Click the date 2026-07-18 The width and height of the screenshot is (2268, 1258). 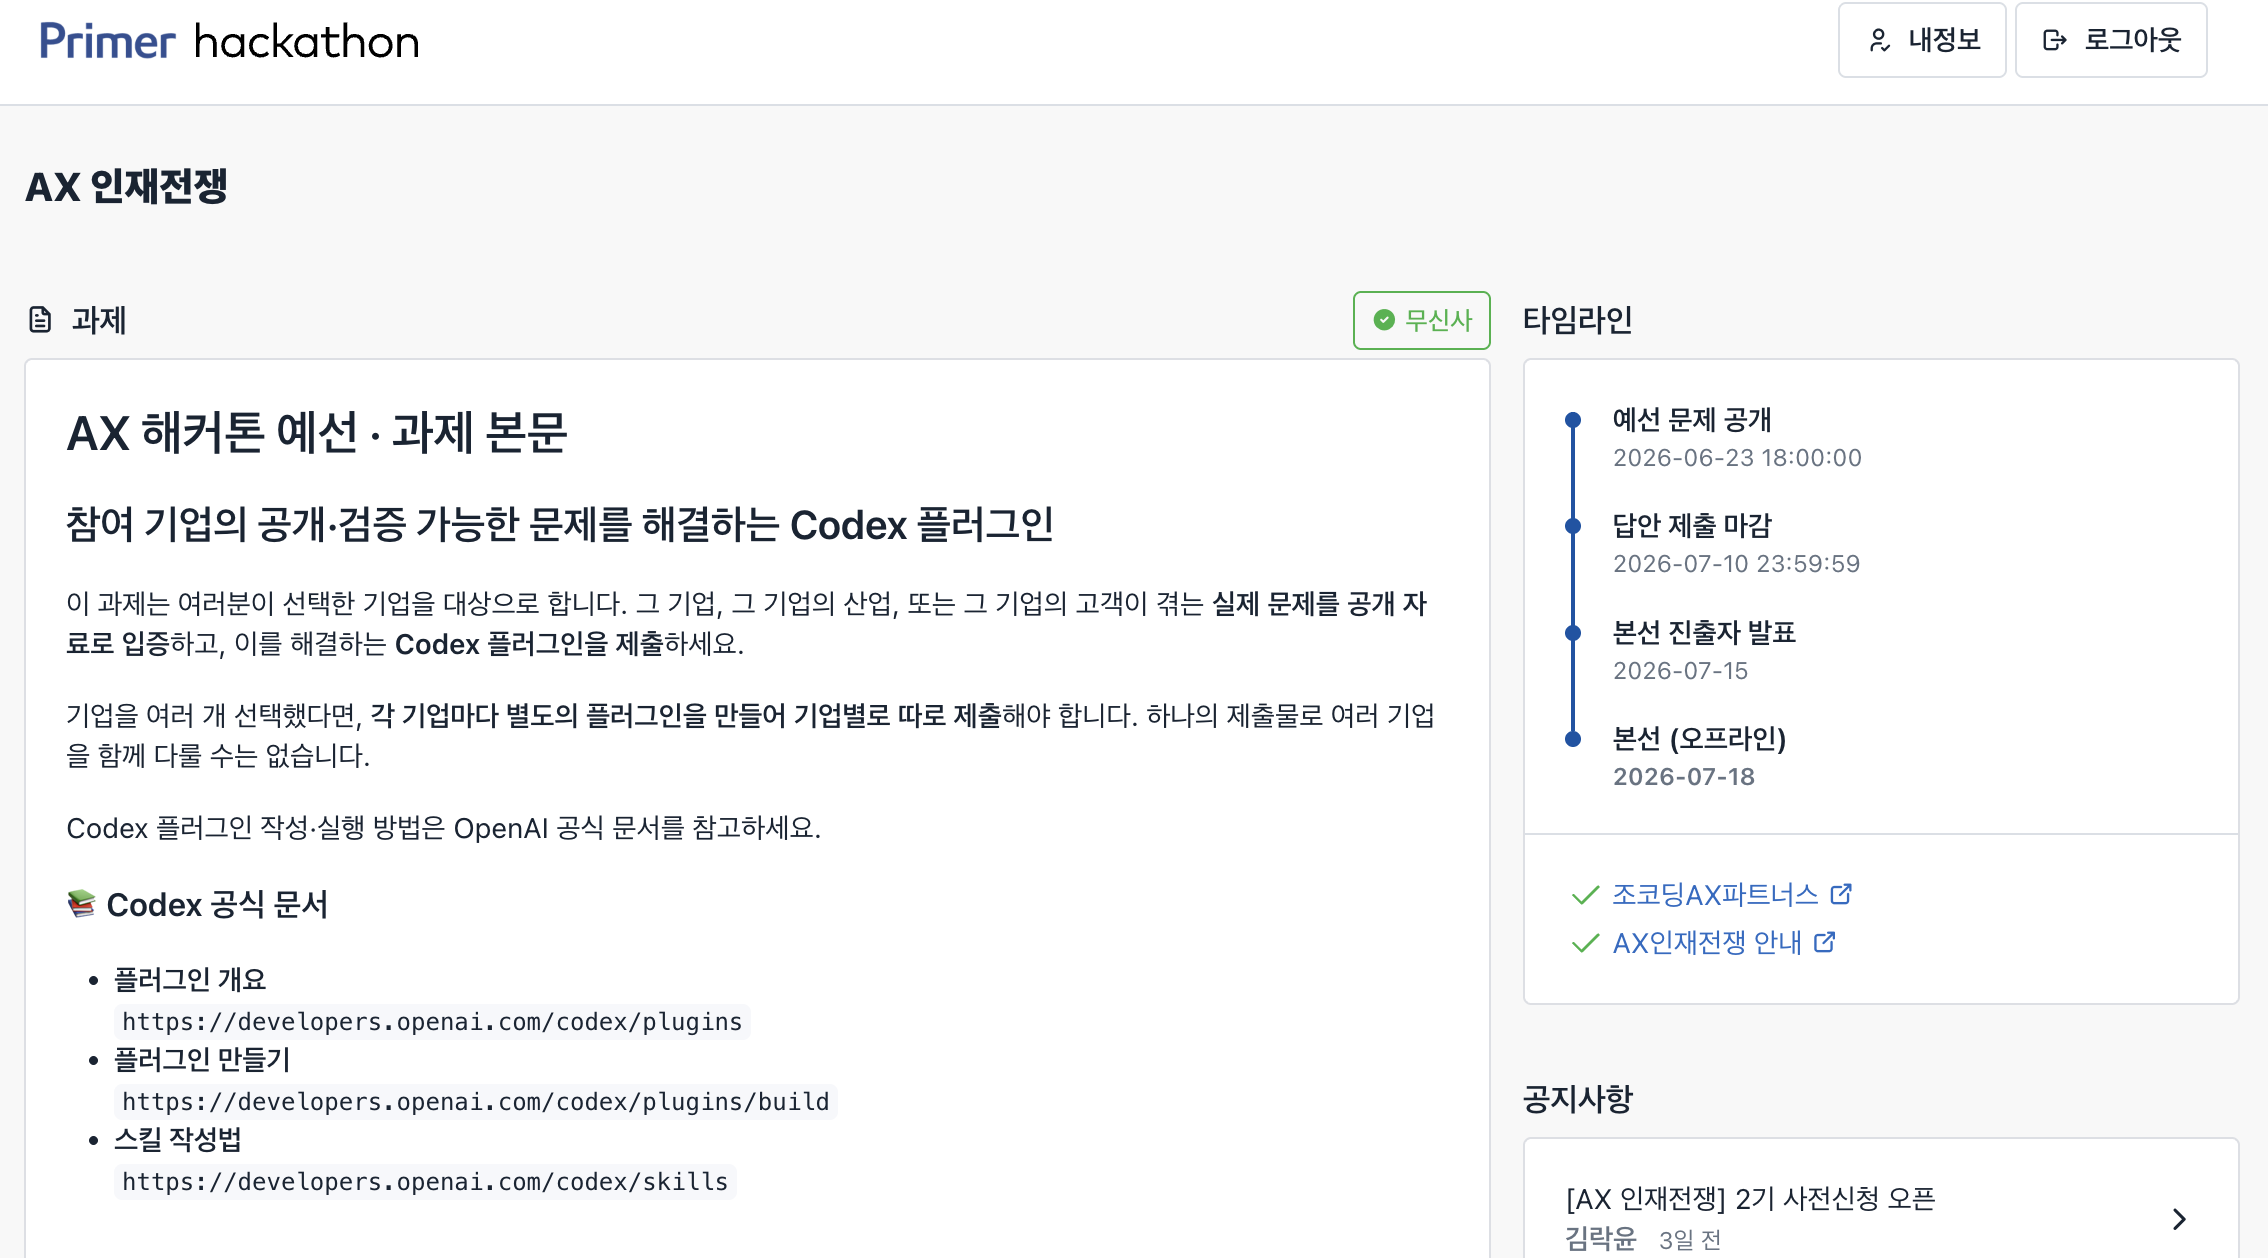tap(1684, 777)
